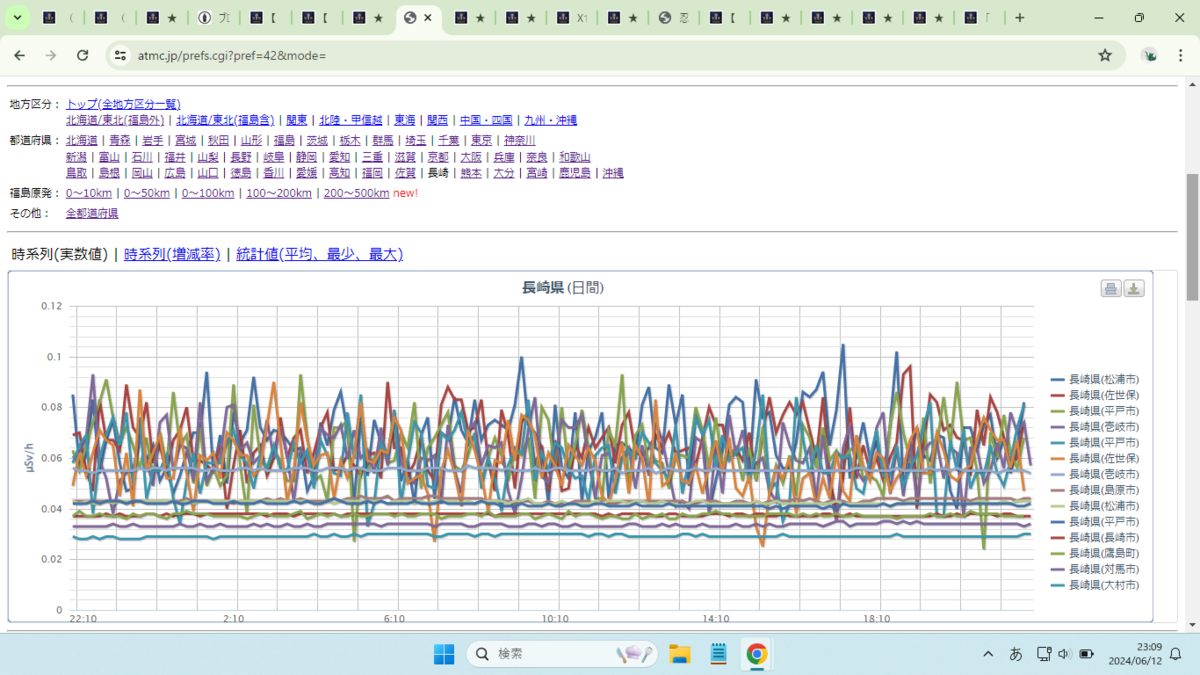
Task: Switch to 時系列(増減率) view
Action: click(x=172, y=255)
